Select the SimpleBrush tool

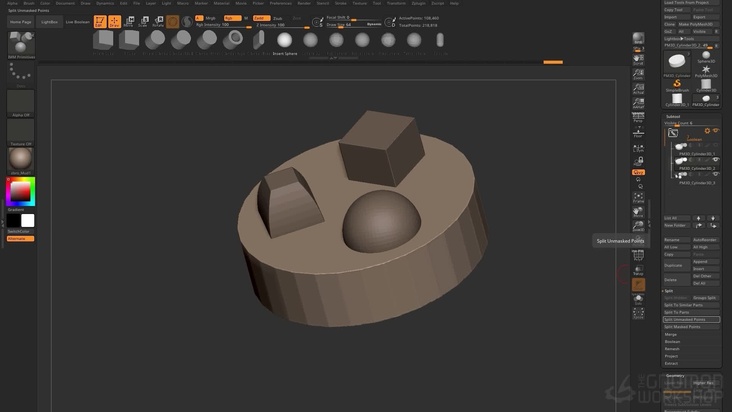pyautogui.click(x=677, y=86)
